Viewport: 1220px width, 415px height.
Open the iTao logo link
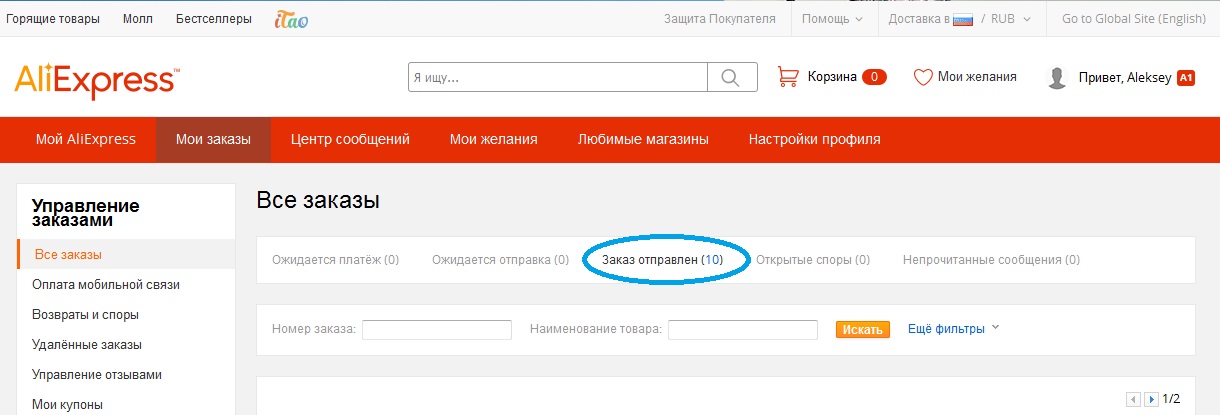click(291, 19)
